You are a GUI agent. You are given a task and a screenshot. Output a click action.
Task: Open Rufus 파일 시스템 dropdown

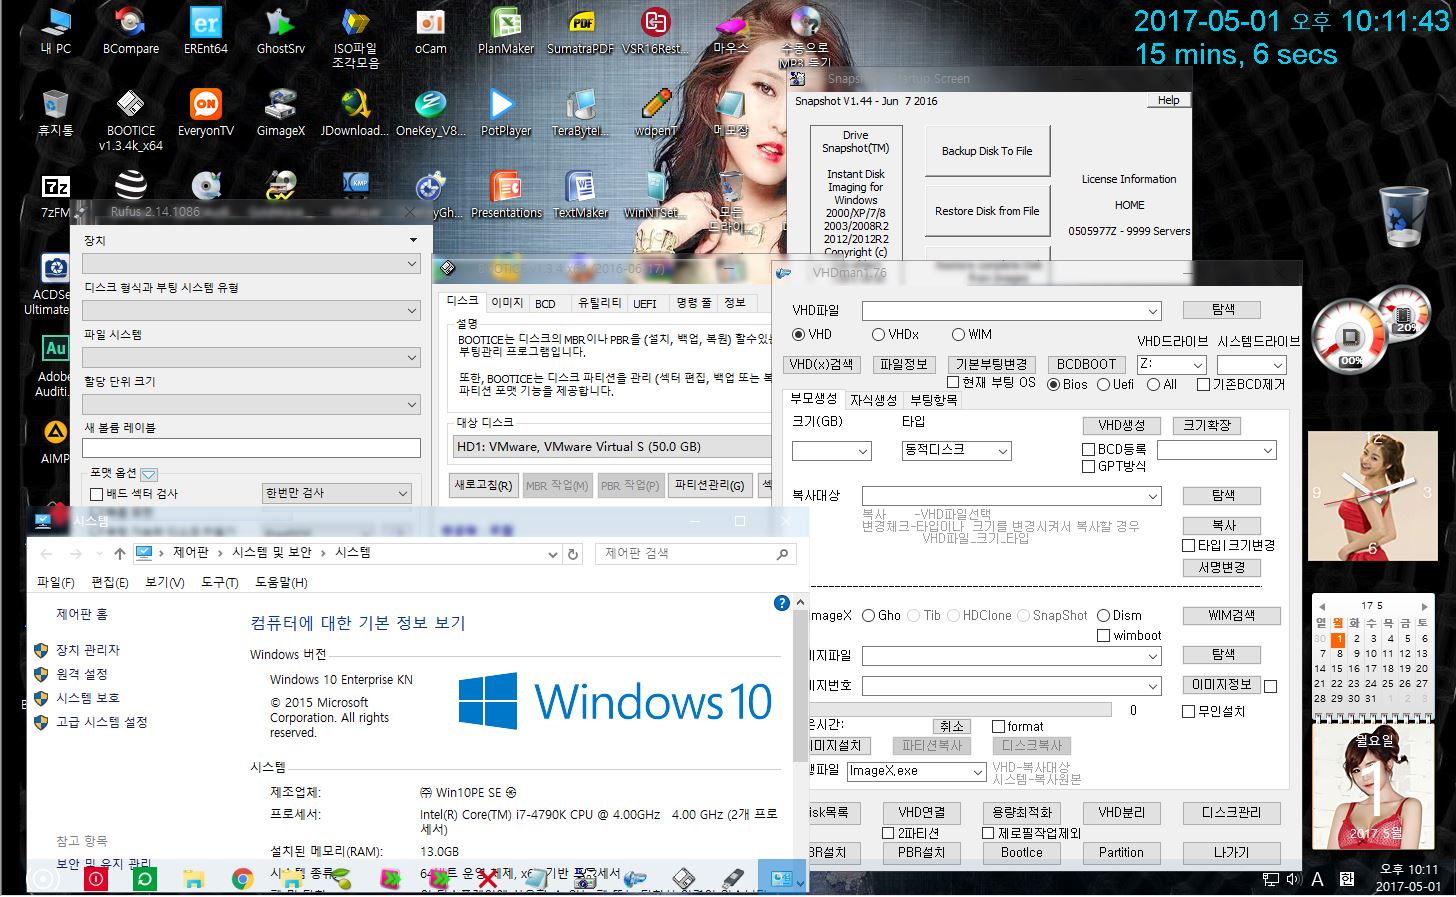[251, 357]
